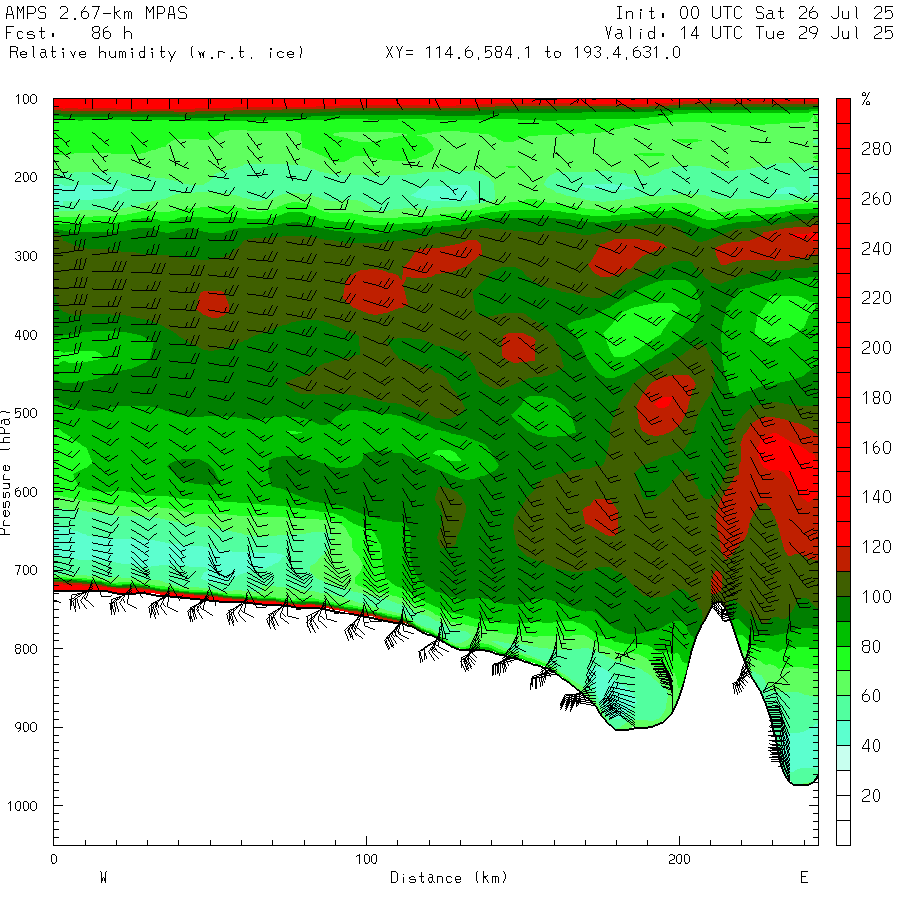Viewport: 900px width, 900px height.
Task: Click the 500 pressure axis label
Action: [x=26, y=413]
